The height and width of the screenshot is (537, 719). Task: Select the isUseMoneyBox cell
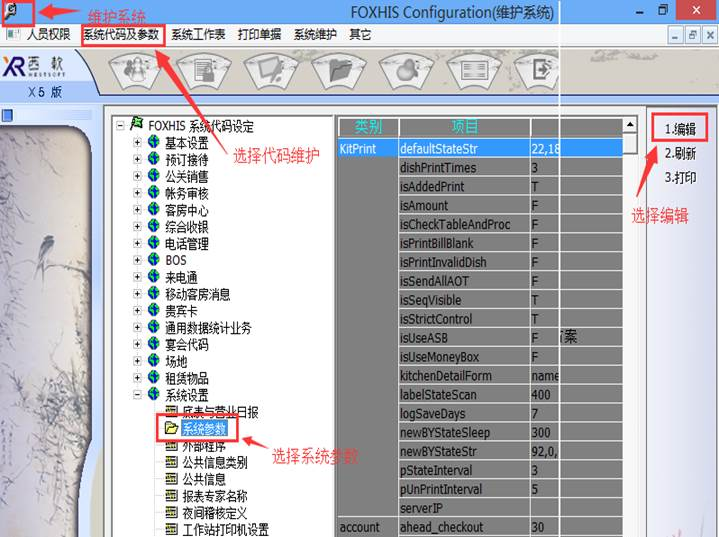(x=465, y=357)
